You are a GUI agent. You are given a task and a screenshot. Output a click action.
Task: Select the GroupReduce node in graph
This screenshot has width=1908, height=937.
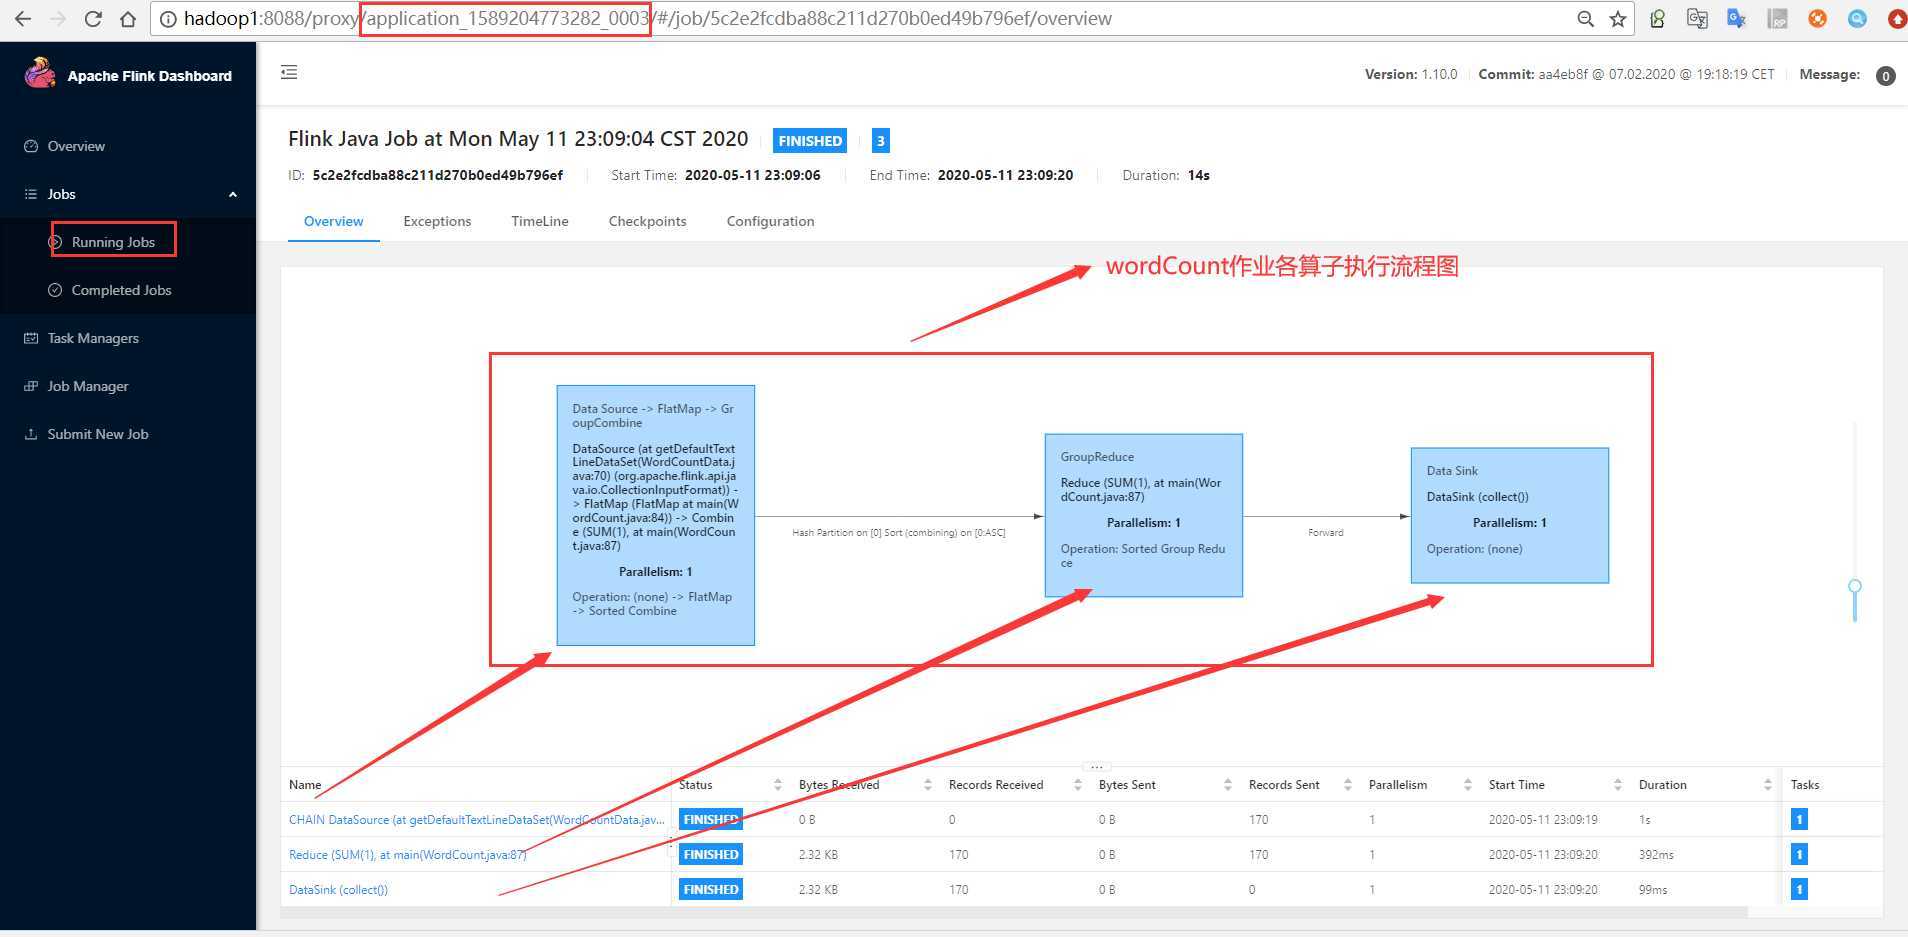coord(1144,515)
